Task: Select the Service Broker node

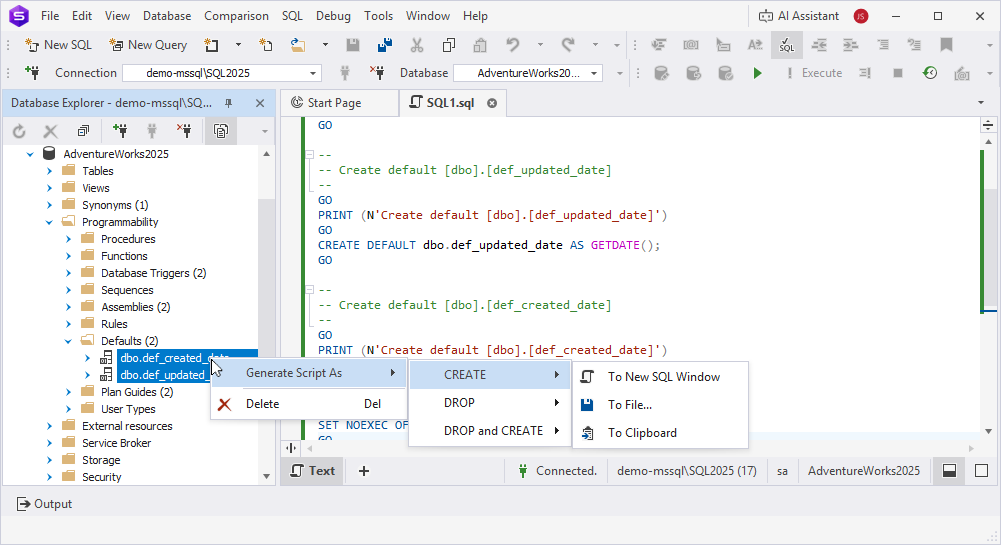Action: pos(116,443)
